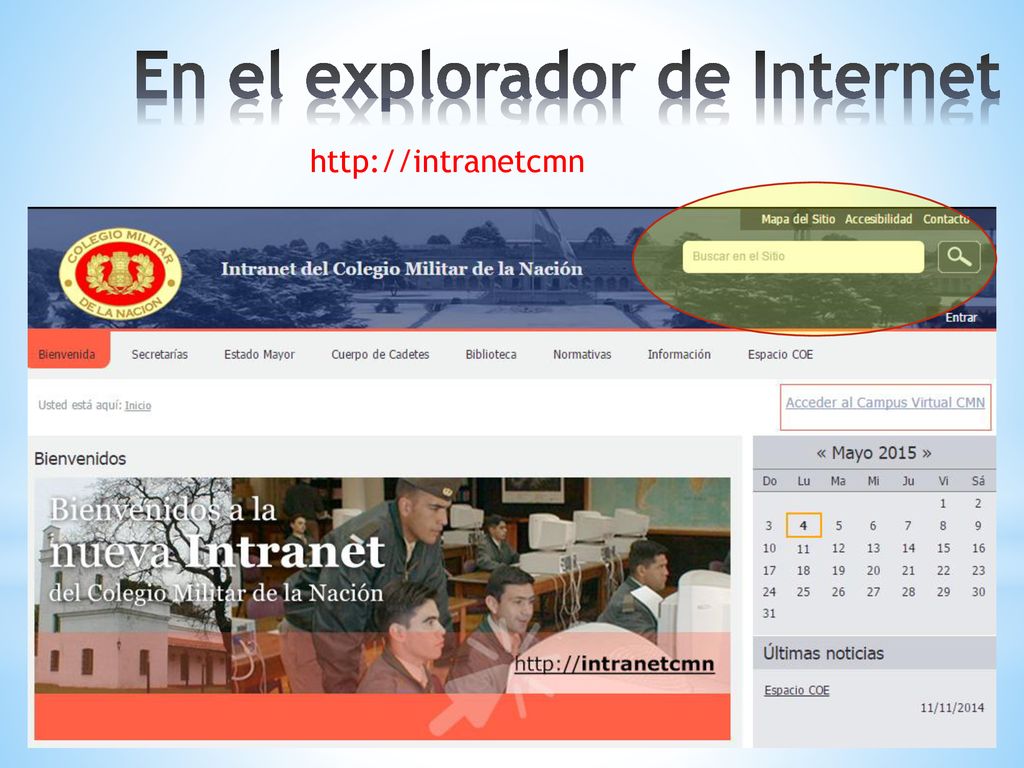The width and height of the screenshot is (1024, 768).
Task: Select day 27 in the calendar
Action: [873, 592]
